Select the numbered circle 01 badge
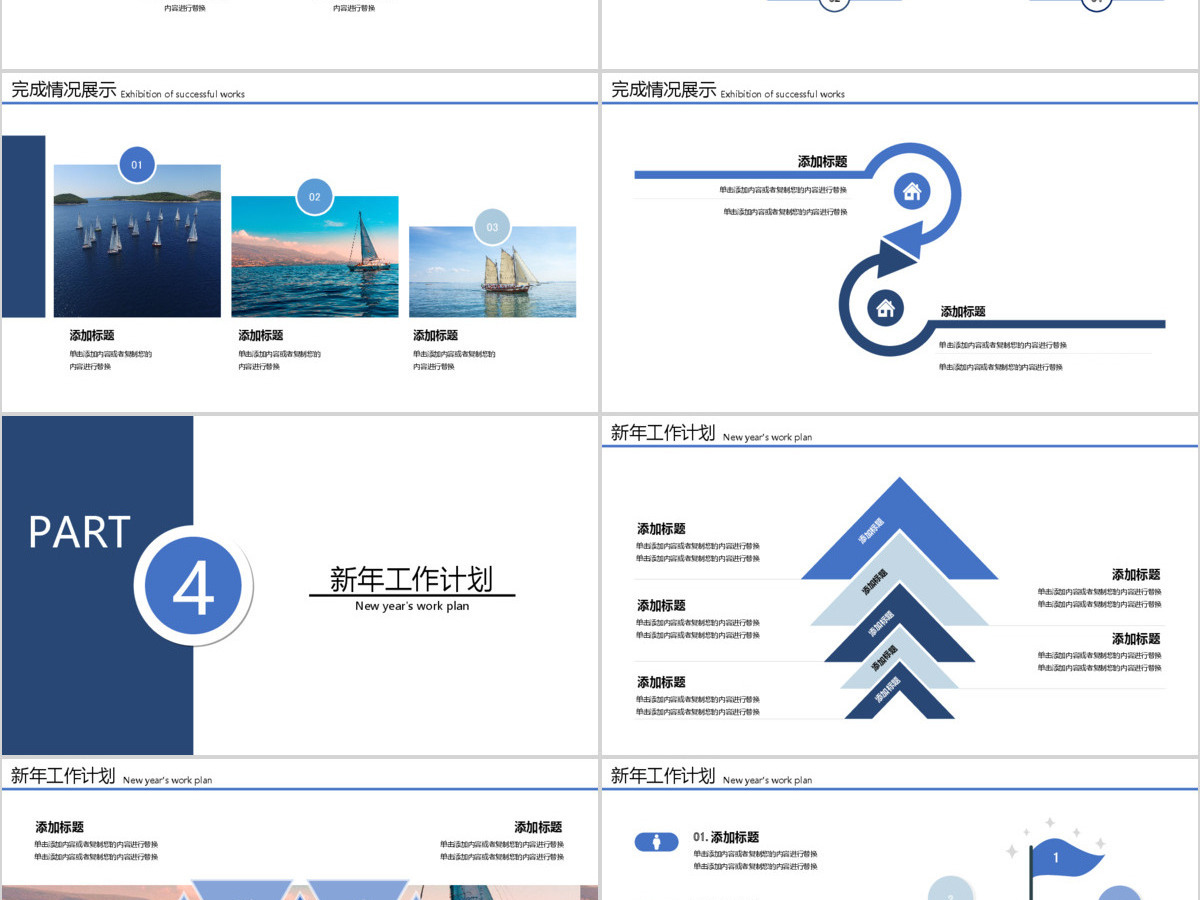The image size is (1200, 900). coord(137,165)
